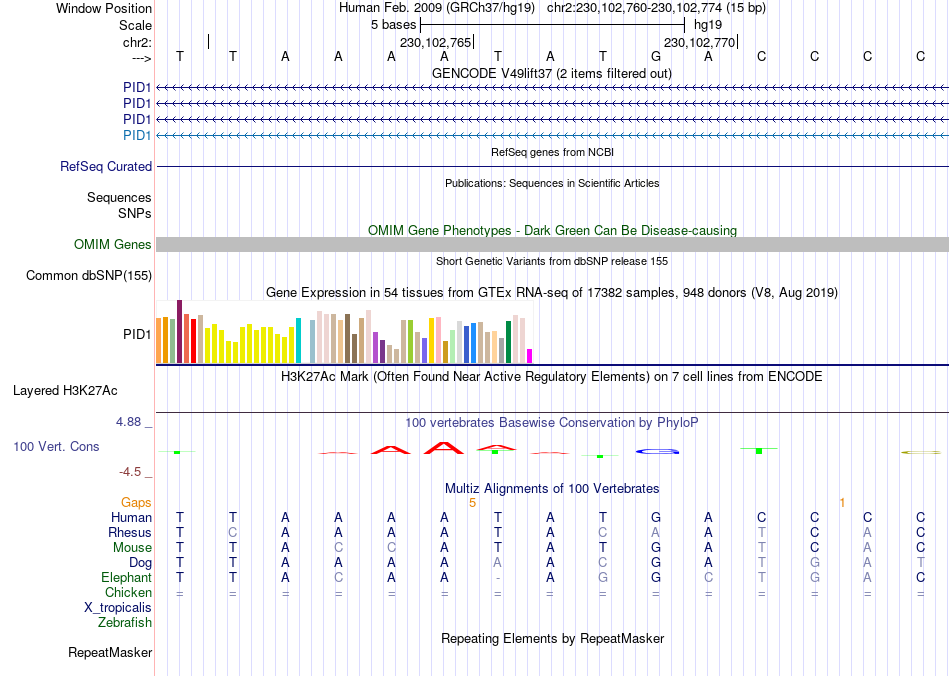
Task: Click the Window Position label
Action: [104, 8]
